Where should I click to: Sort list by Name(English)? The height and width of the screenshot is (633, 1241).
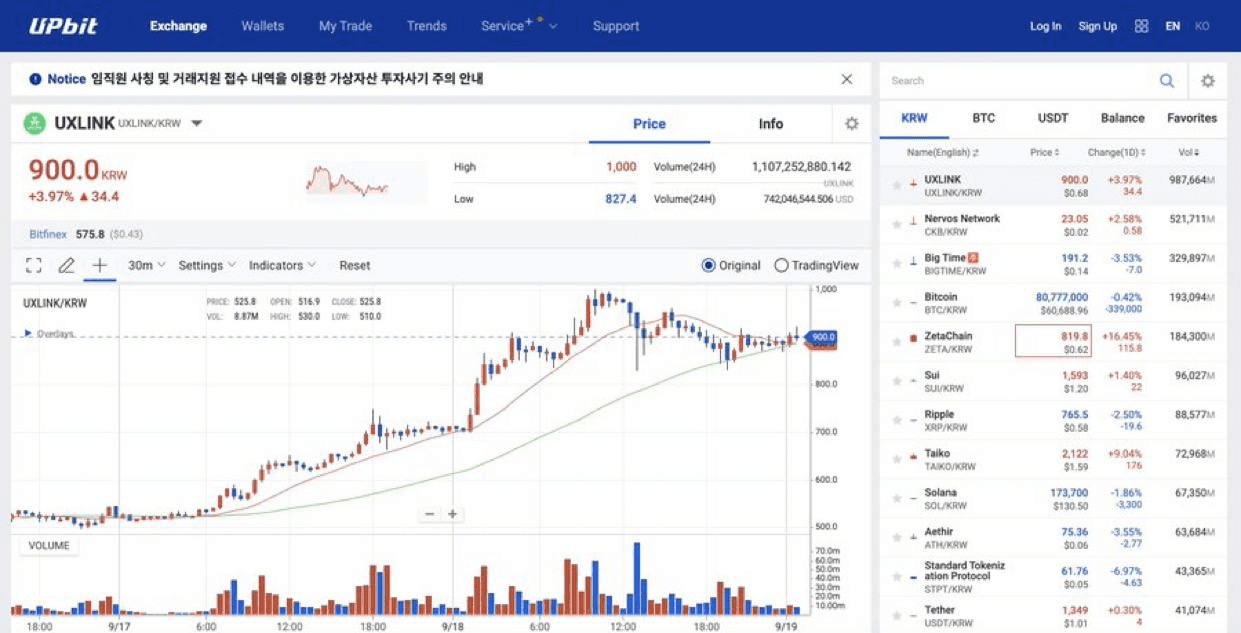(x=943, y=152)
